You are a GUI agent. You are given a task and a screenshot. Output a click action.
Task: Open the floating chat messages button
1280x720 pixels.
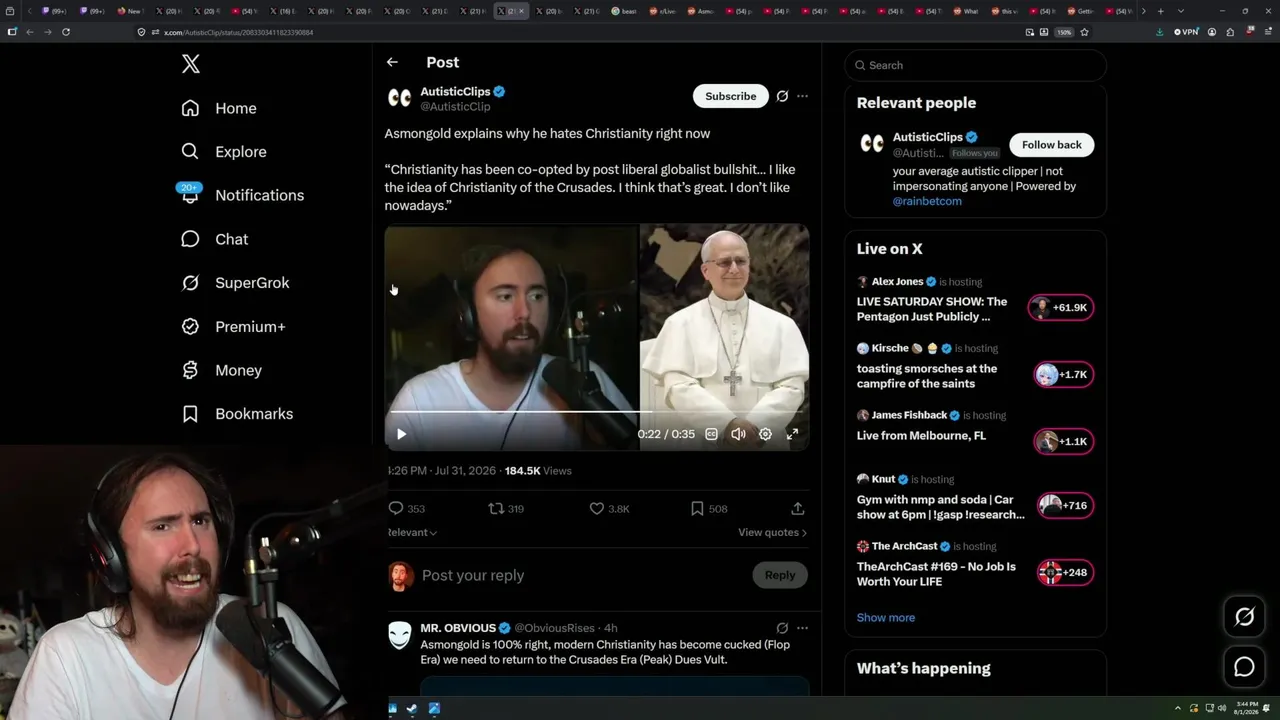pyautogui.click(x=1244, y=667)
